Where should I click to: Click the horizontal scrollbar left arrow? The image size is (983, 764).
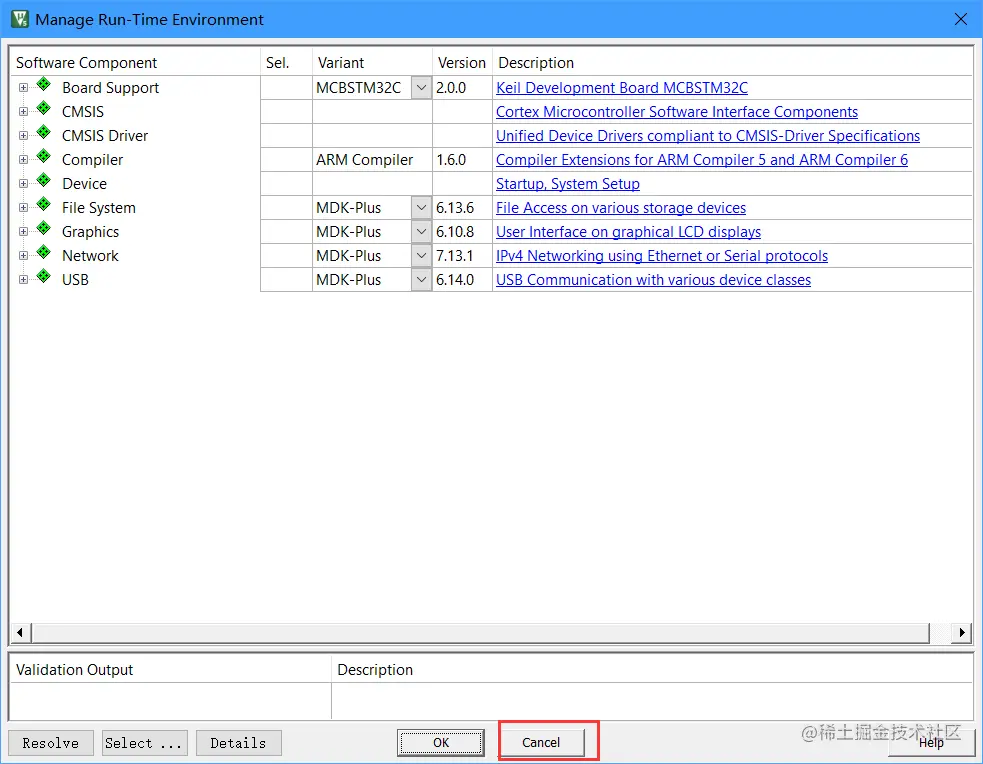pos(20,632)
